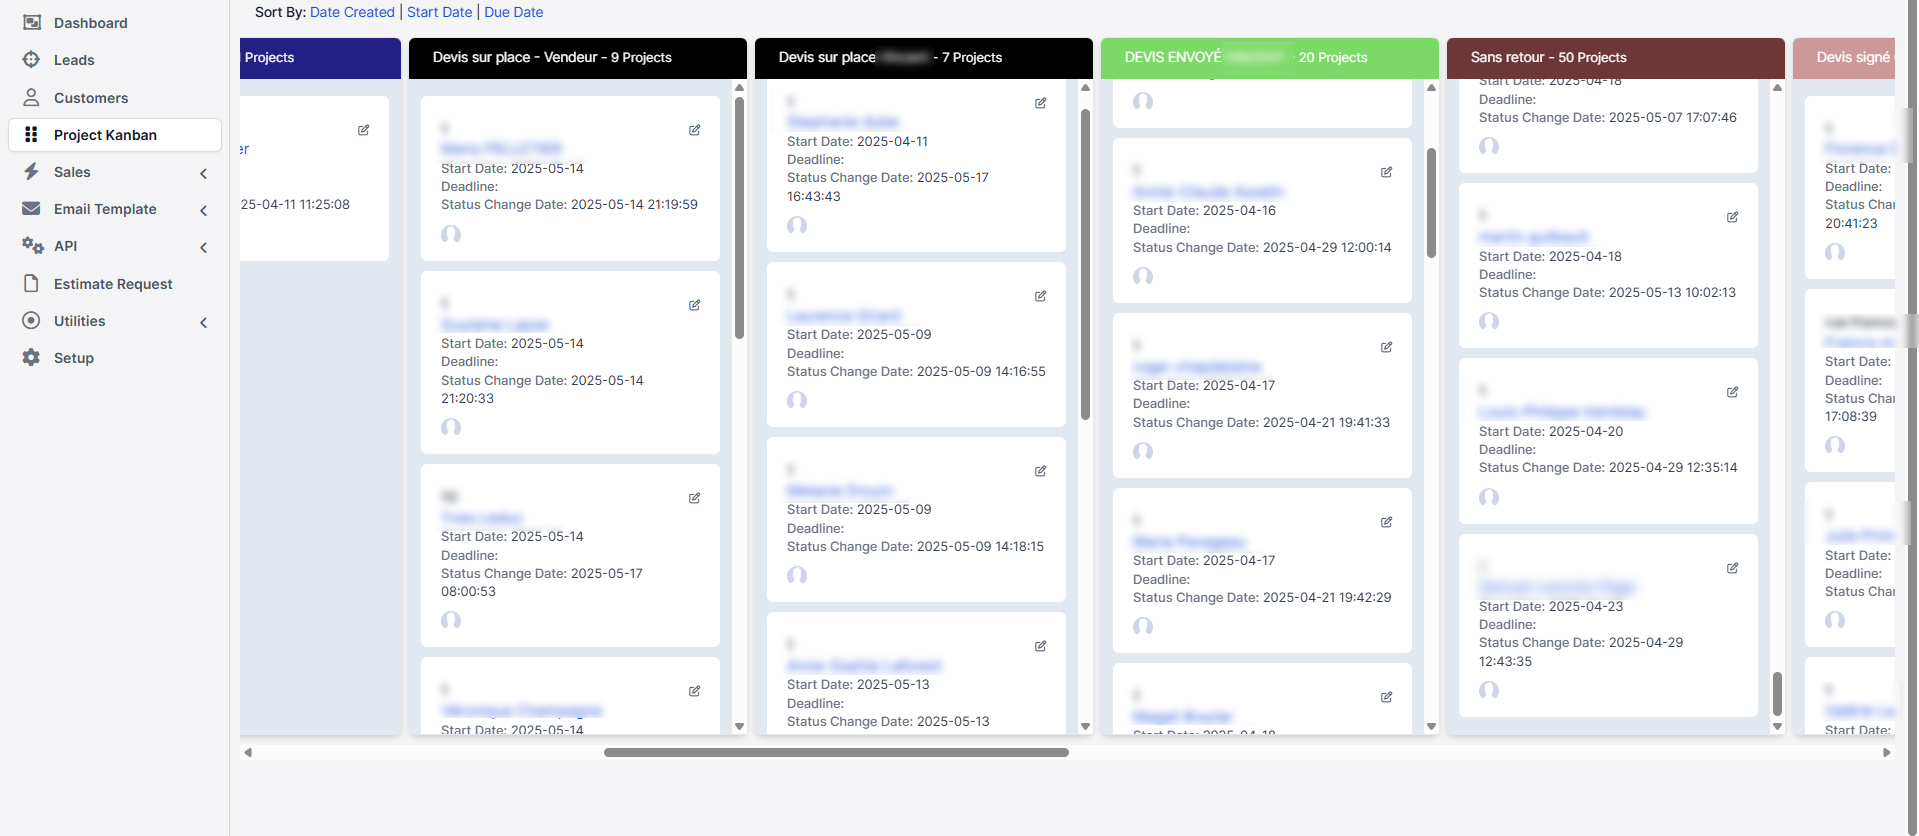The width and height of the screenshot is (1919, 836).
Task: Click the Customers person icon
Action: (32, 97)
